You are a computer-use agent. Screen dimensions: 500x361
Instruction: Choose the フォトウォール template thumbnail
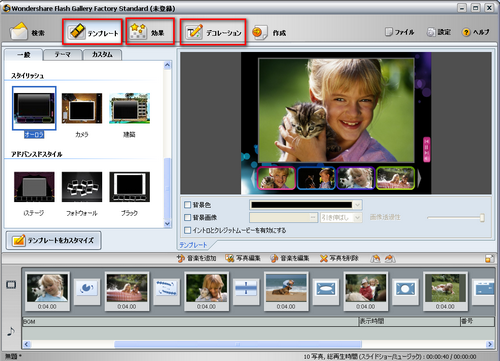click(x=82, y=187)
